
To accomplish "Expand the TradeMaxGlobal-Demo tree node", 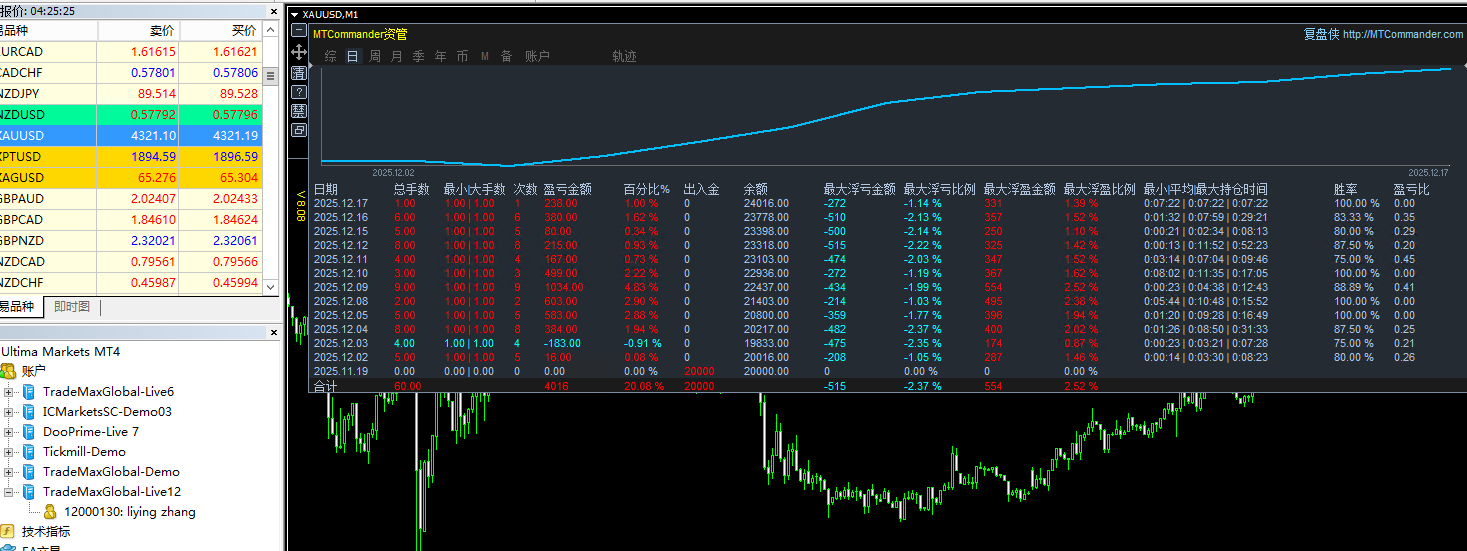I will pyautogui.click(x=9, y=471).
